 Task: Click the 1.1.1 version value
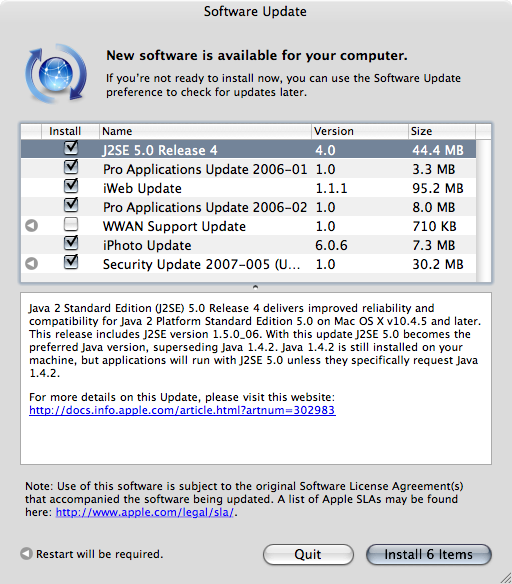pyautogui.click(x=331, y=188)
